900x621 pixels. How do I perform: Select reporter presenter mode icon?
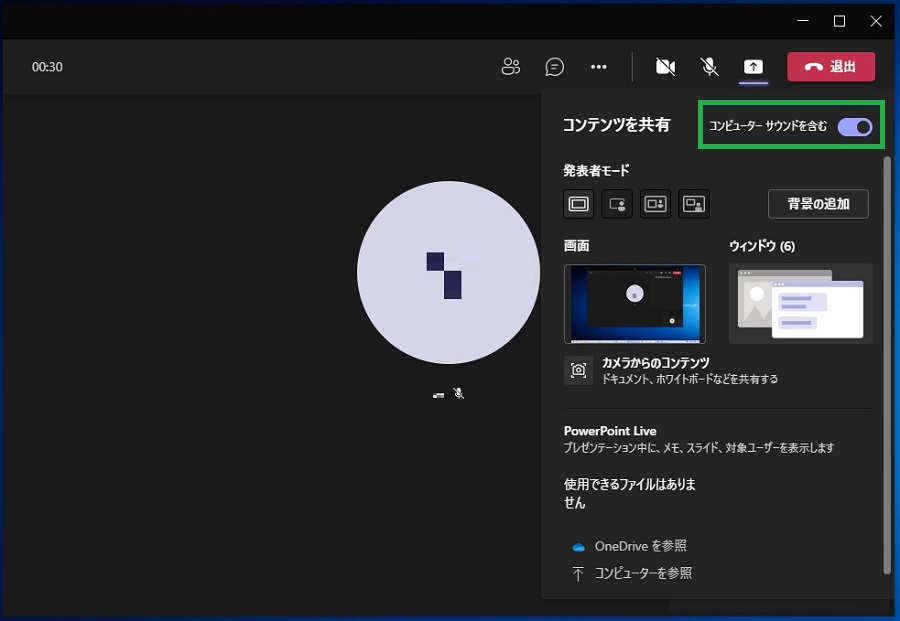[694, 204]
